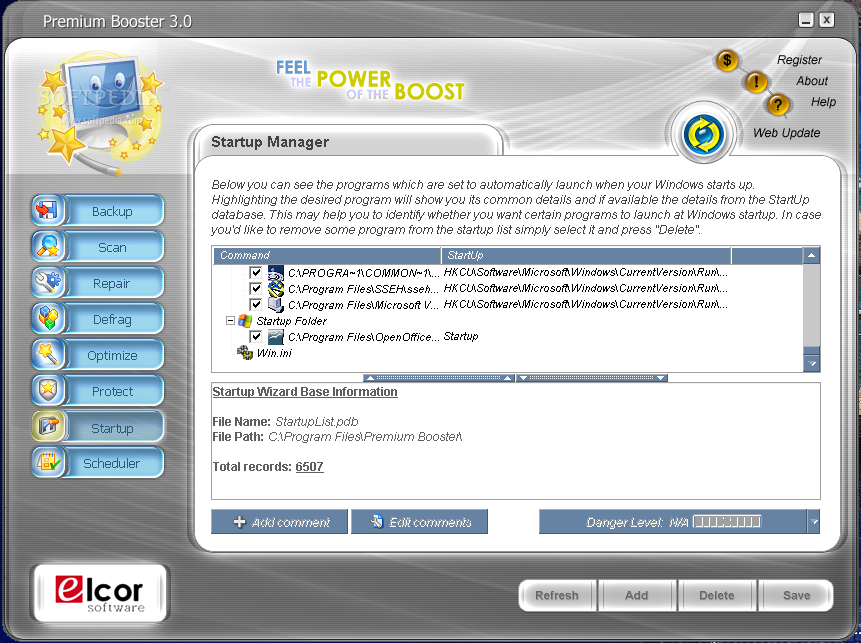Click the Microsoft V... entry computer icon
861x643 pixels.
pos(276,304)
